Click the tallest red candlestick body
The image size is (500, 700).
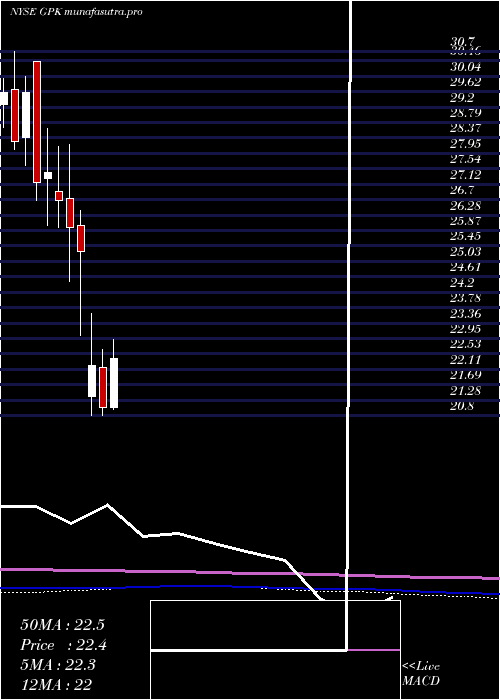pyautogui.click(x=37, y=121)
